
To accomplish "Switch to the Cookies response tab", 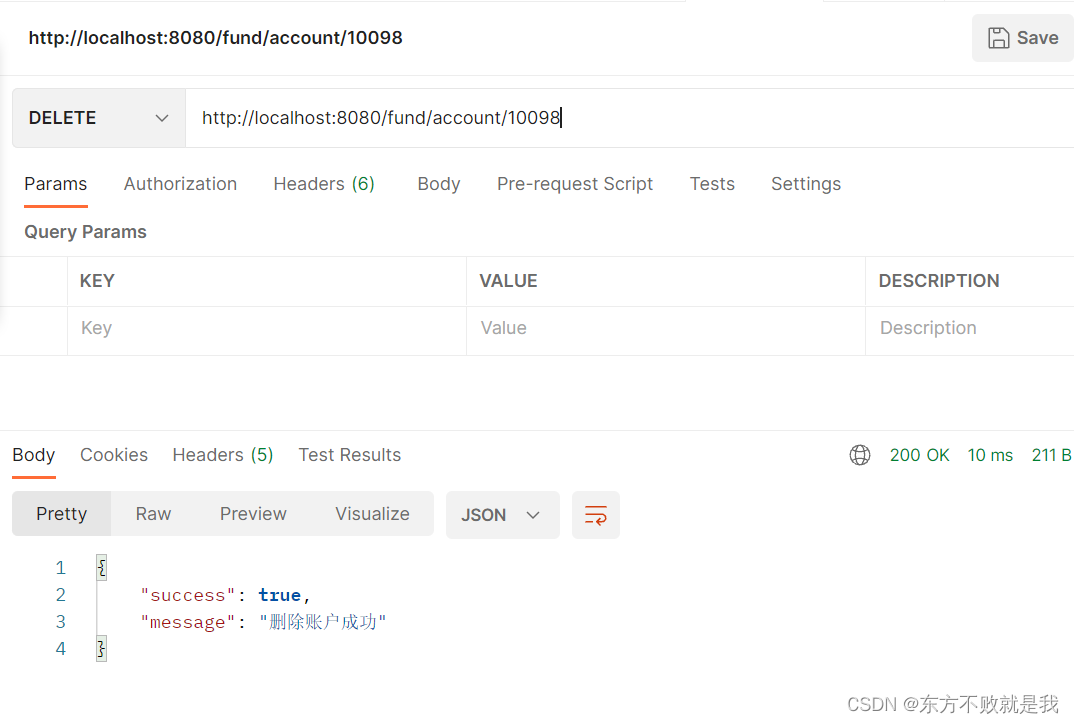I will coord(113,455).
